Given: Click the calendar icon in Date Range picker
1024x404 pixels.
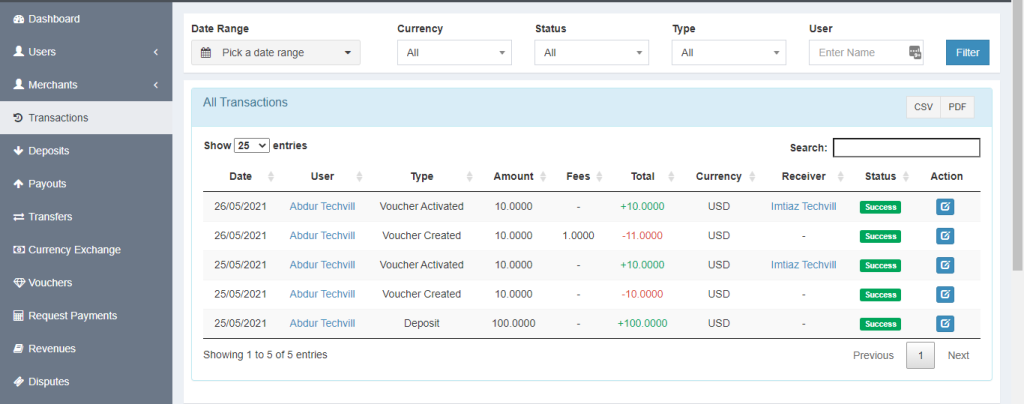Looking at the screenshot, I should point(206,53).
